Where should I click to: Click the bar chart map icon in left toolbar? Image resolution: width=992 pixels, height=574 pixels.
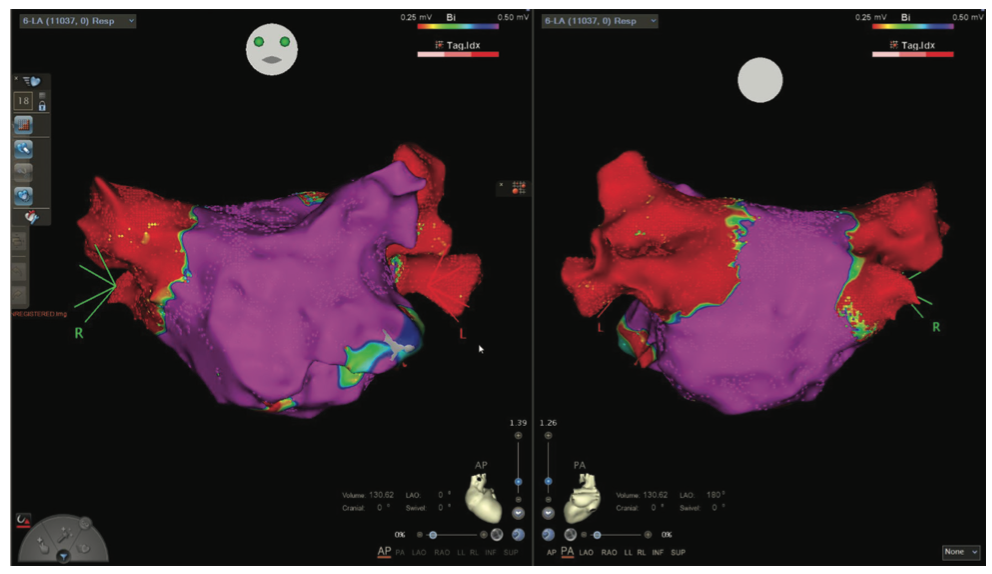click(x=23, y=125)
